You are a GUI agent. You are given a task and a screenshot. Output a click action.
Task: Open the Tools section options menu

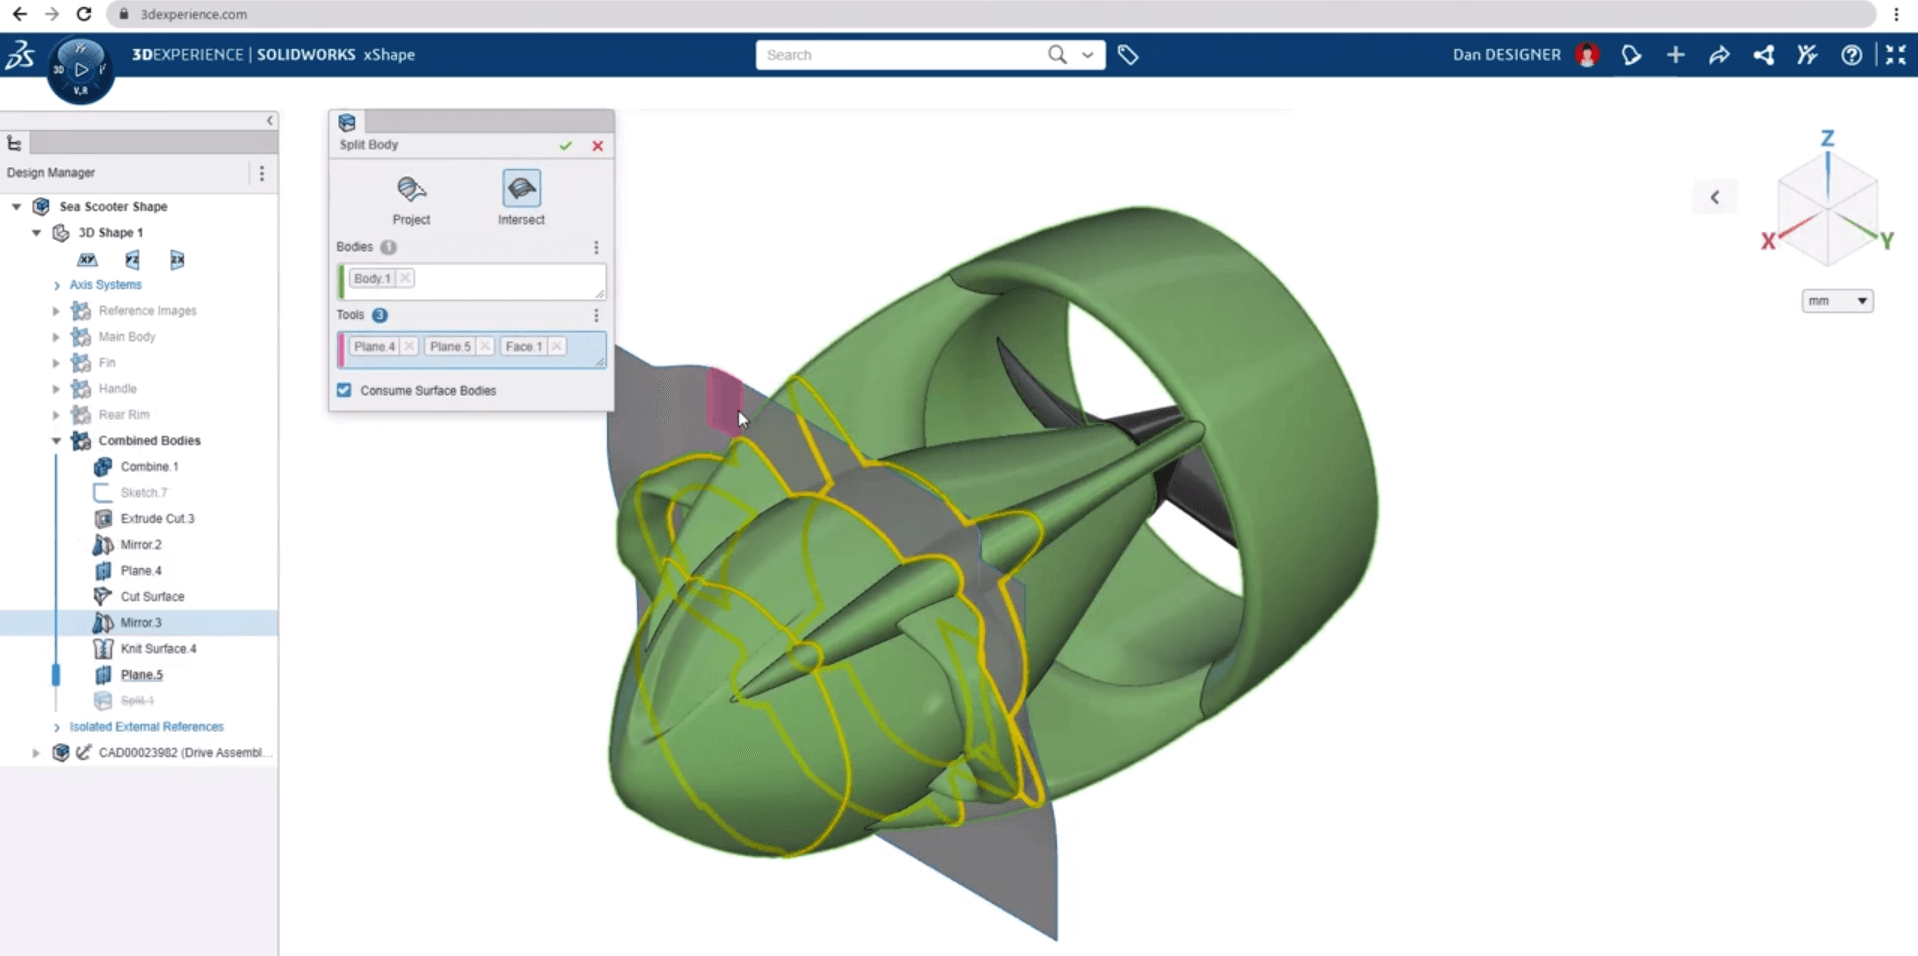click(596, 315)
